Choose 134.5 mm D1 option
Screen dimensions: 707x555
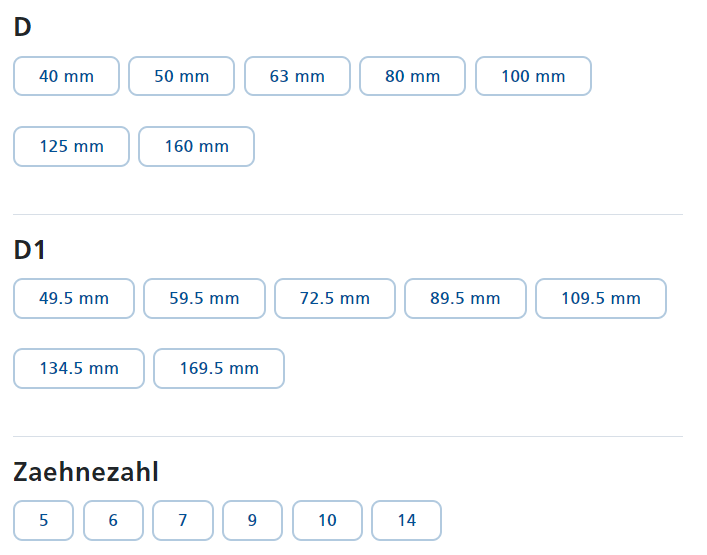79,368
